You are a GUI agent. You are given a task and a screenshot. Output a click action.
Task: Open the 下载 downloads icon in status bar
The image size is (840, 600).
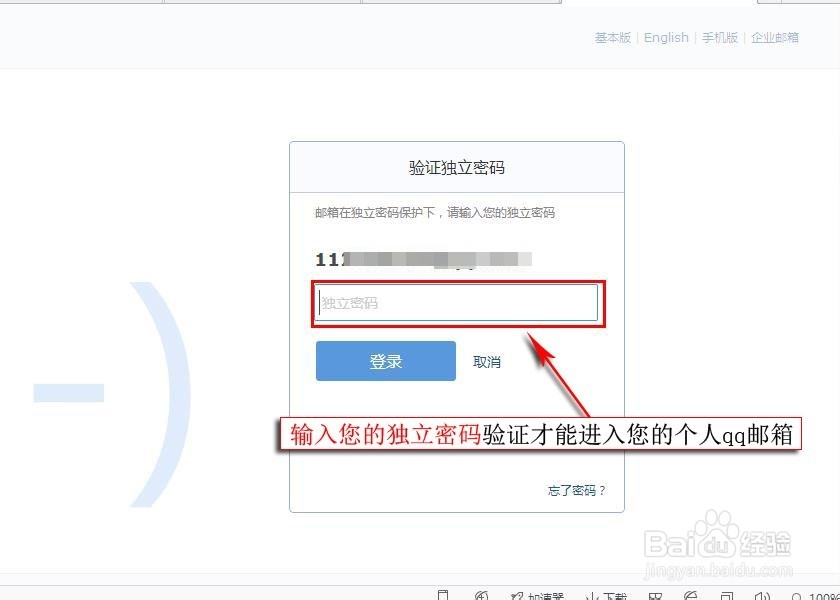(x=606, y=596)
